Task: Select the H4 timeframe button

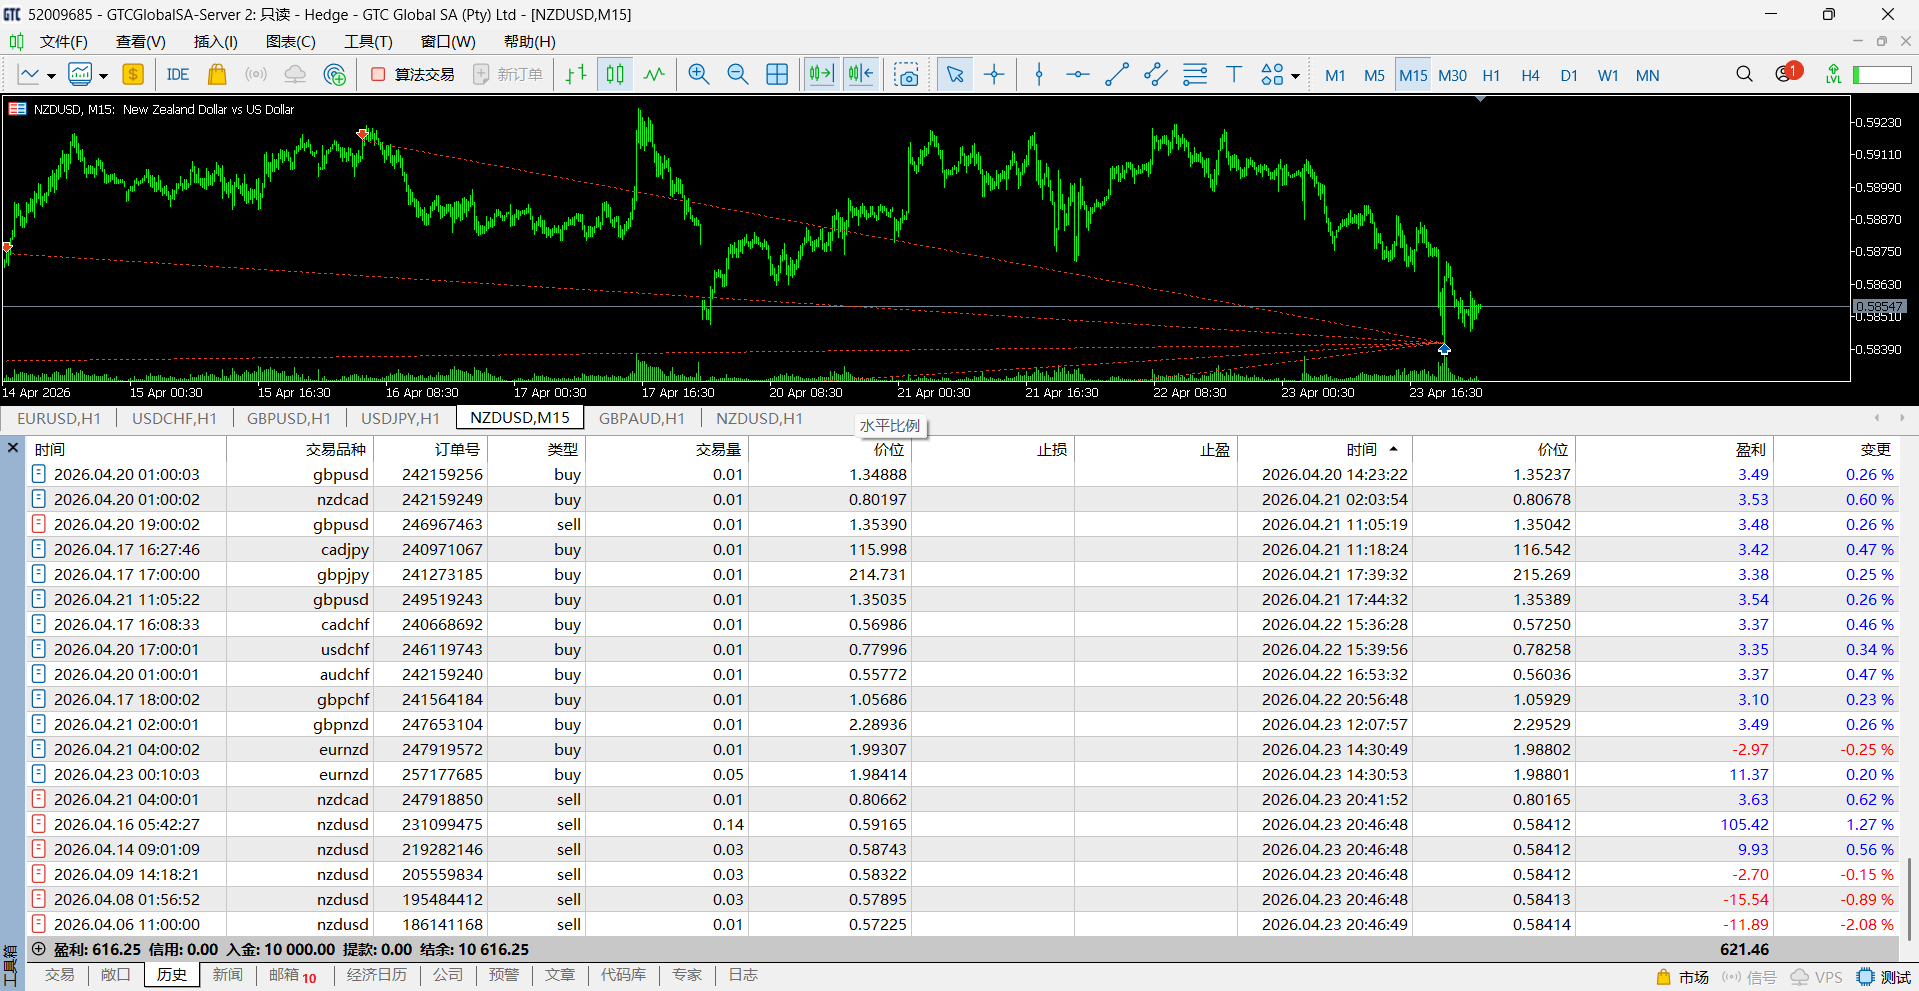Action: pyautogui.click(x=1529, y=75)
